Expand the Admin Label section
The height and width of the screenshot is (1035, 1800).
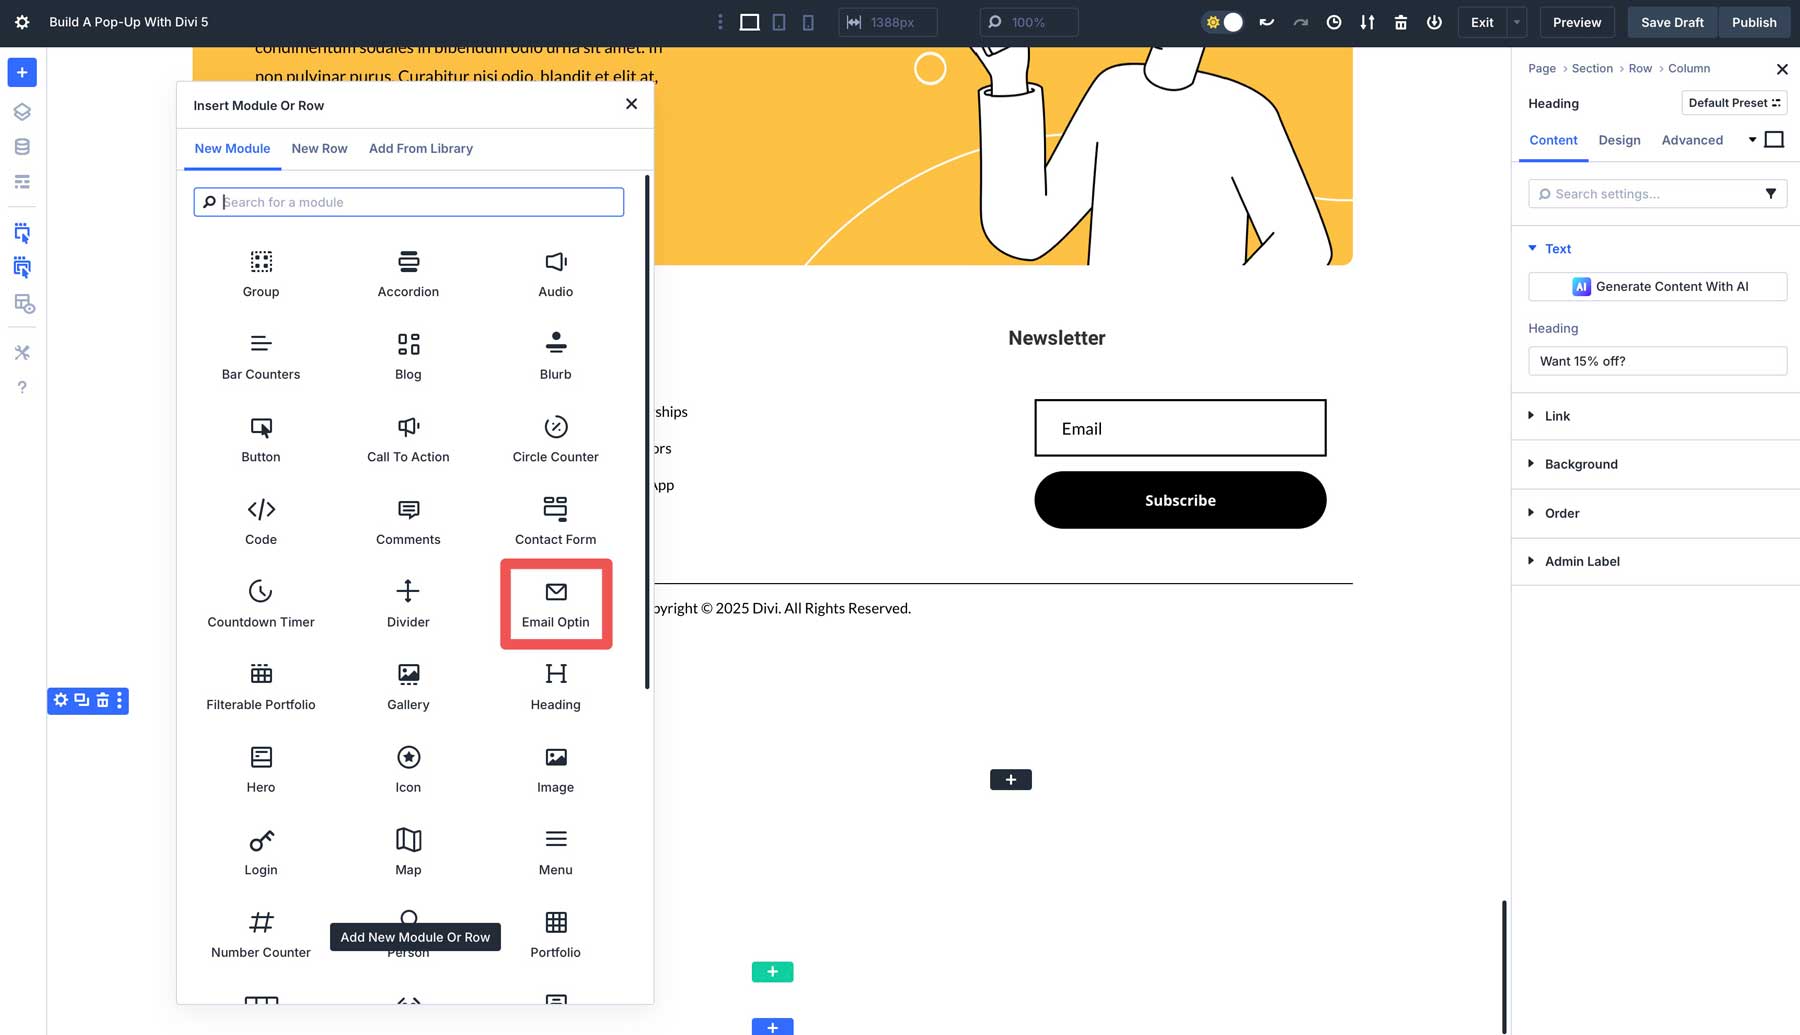pyautogui.click(x=1582, y=561)
